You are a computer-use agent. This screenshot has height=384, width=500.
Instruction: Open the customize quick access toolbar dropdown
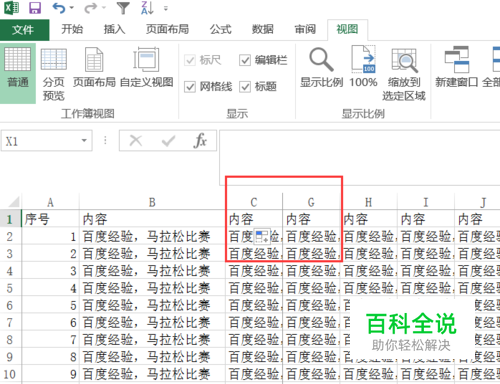point(166,8)
